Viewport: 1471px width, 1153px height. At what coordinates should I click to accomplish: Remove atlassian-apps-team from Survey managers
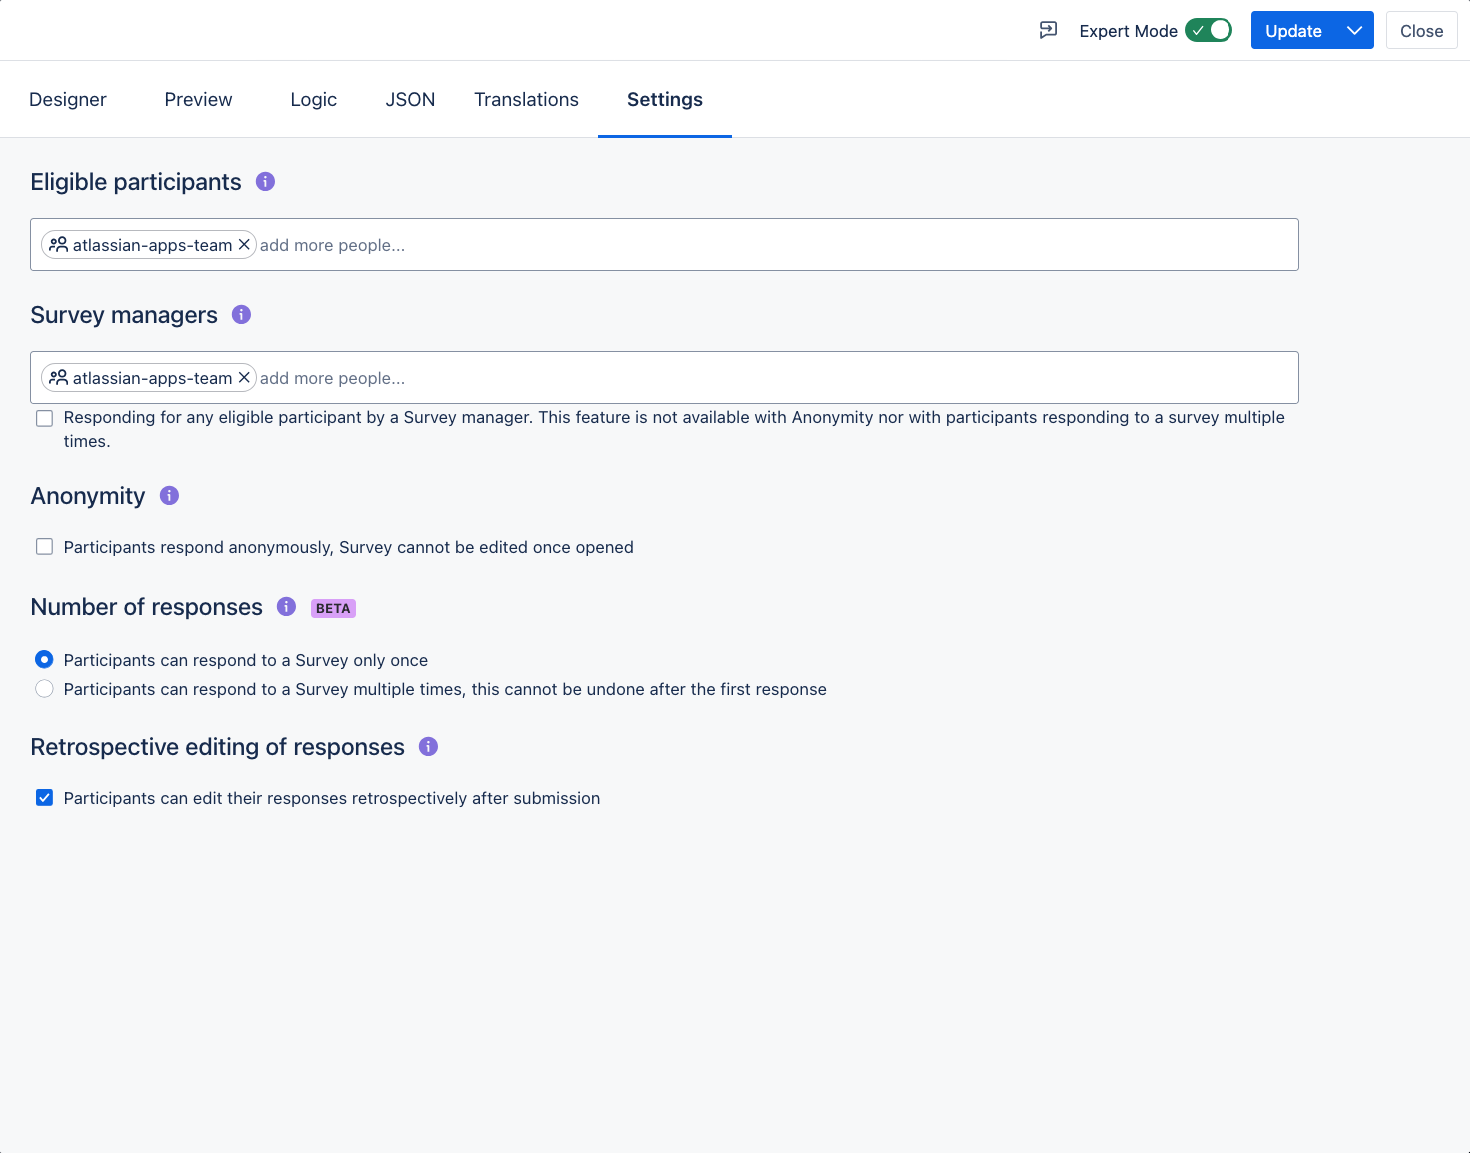pos(244,377)
